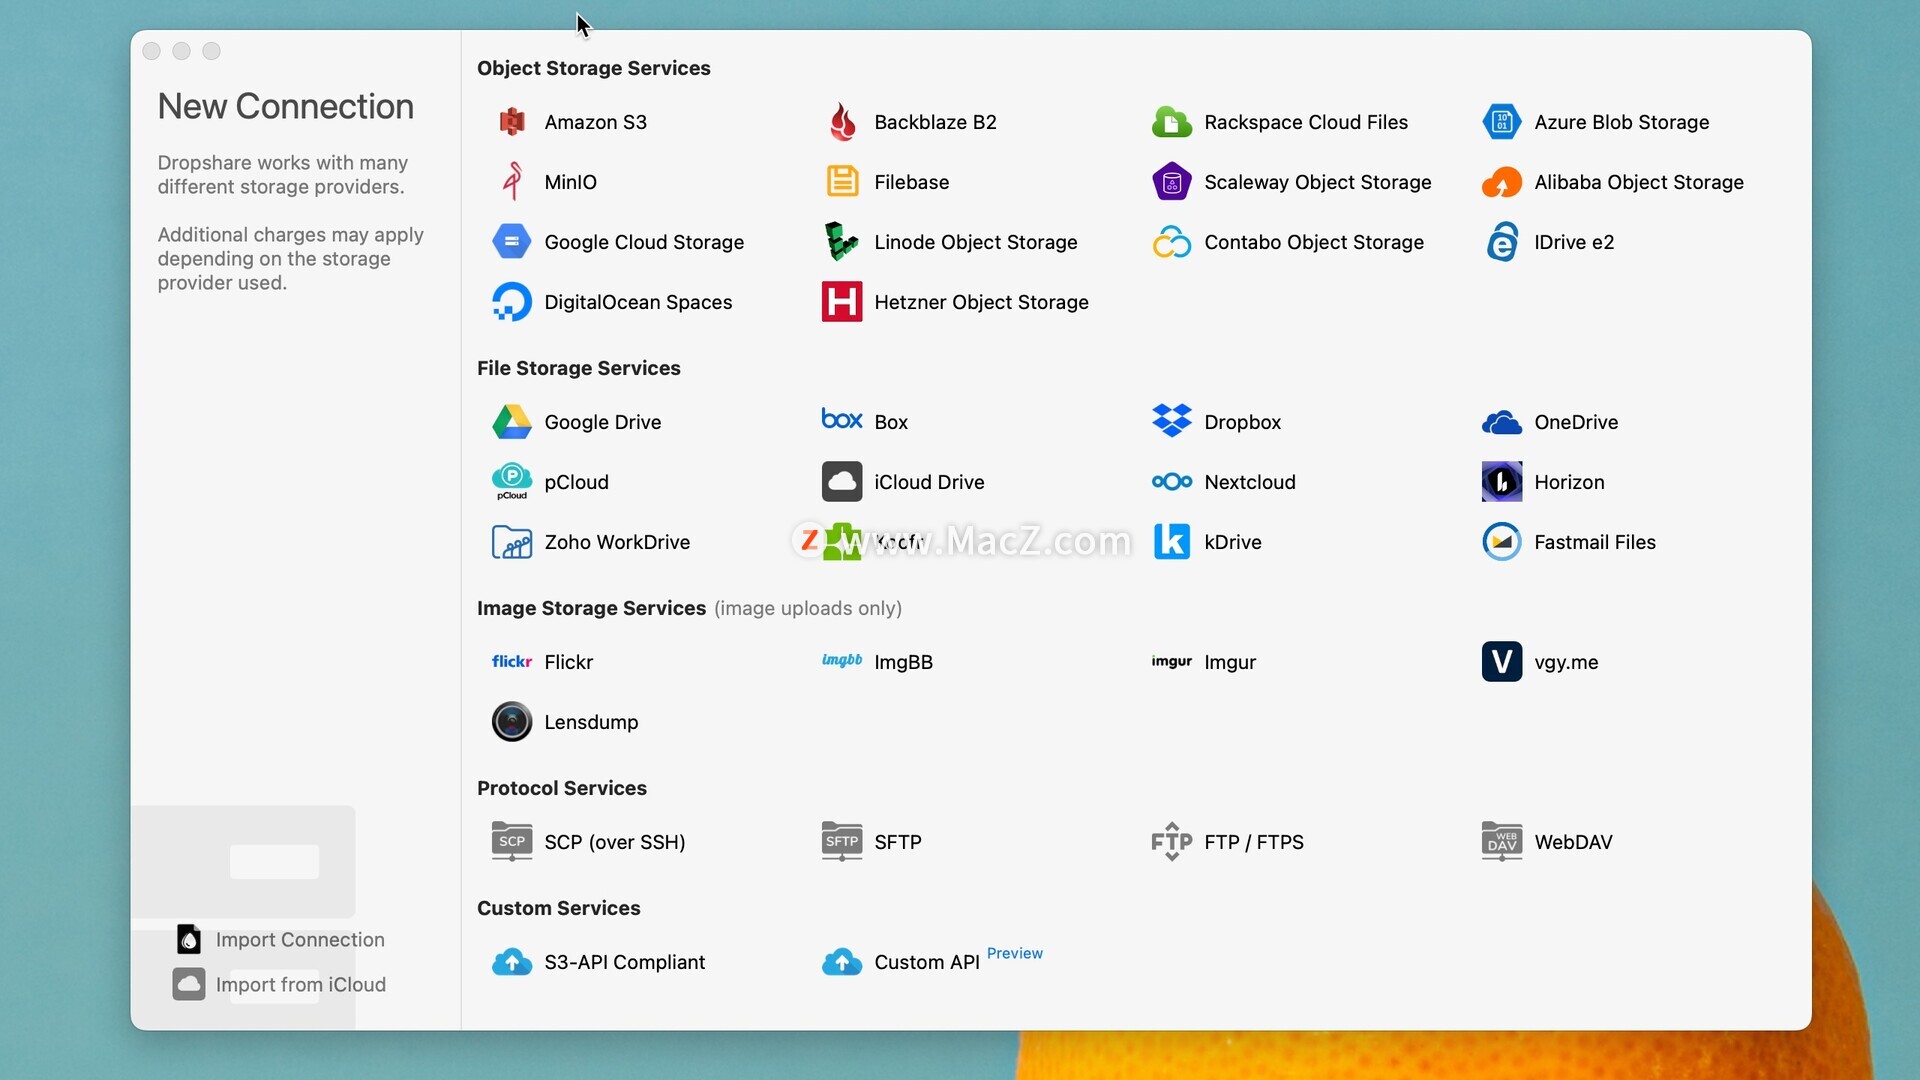The height and width of the screenshot is (1080, 1920).
Task: Select the Google Drive icon
Action: coord(512,422)
